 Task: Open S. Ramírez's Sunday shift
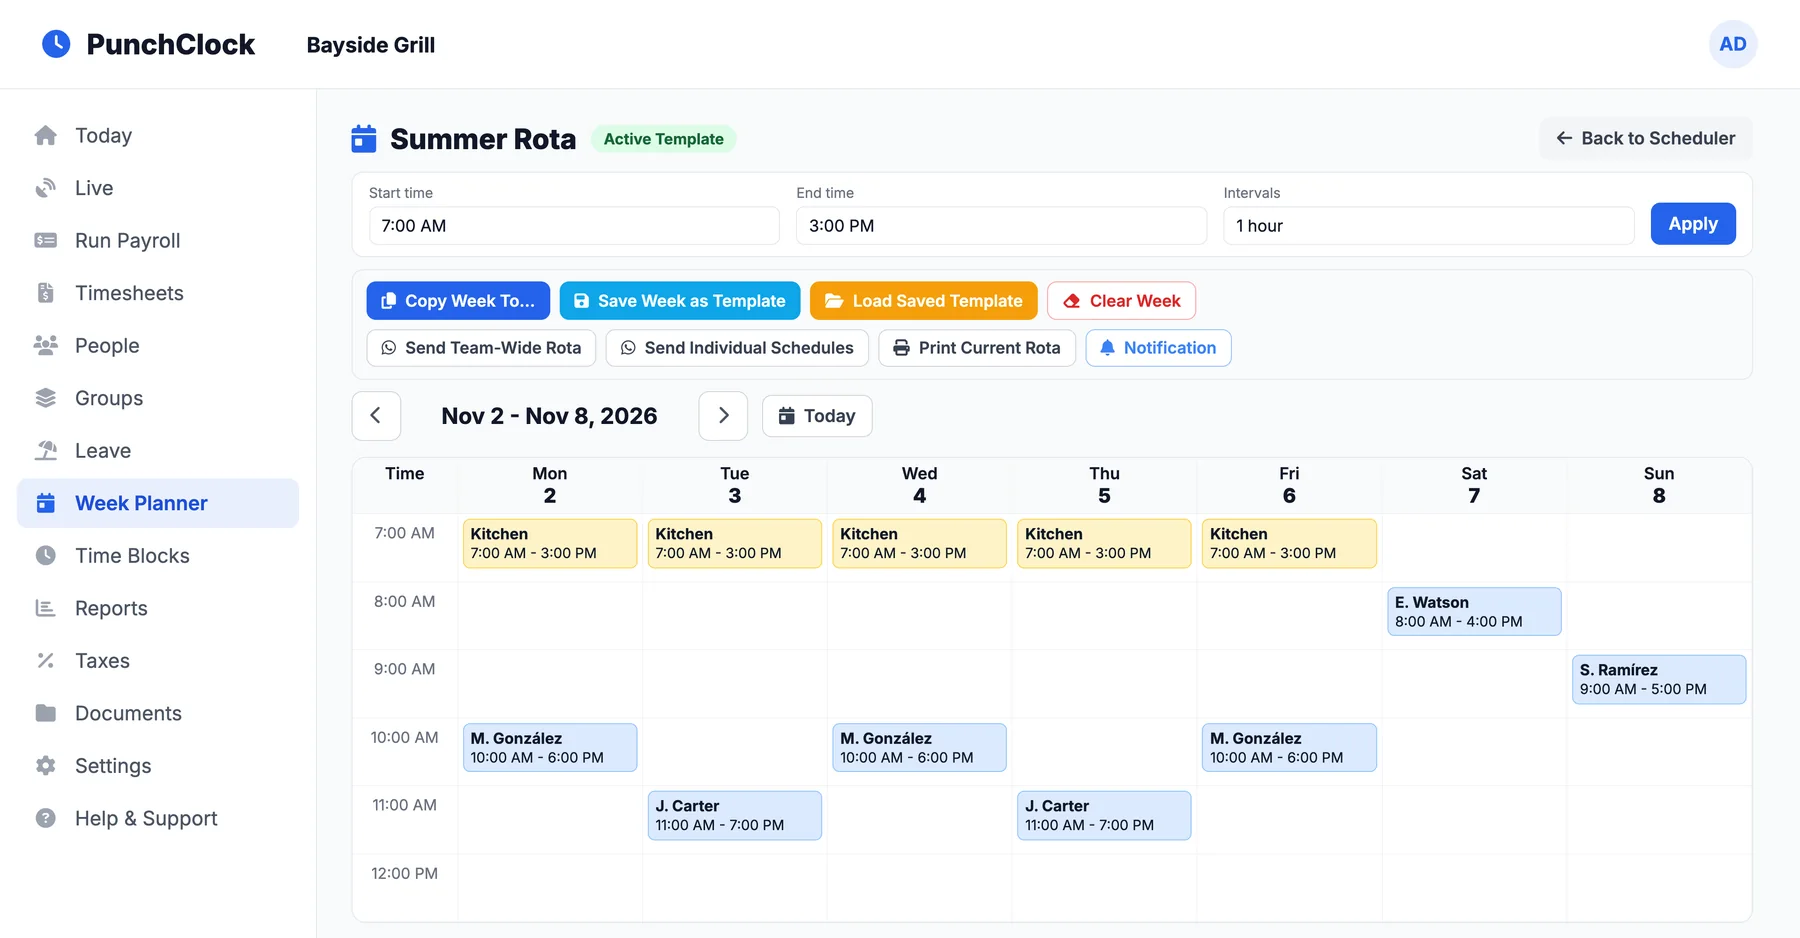click(x=1659, y=680)
